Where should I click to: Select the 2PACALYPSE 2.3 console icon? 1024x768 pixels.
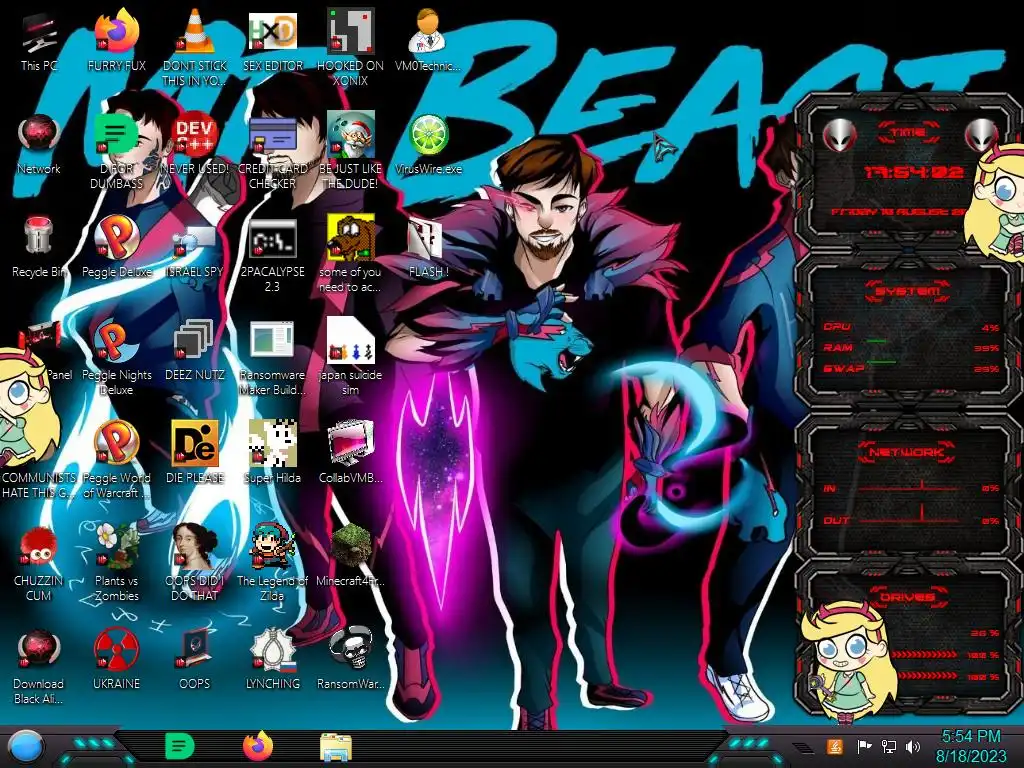click(272, 255)
